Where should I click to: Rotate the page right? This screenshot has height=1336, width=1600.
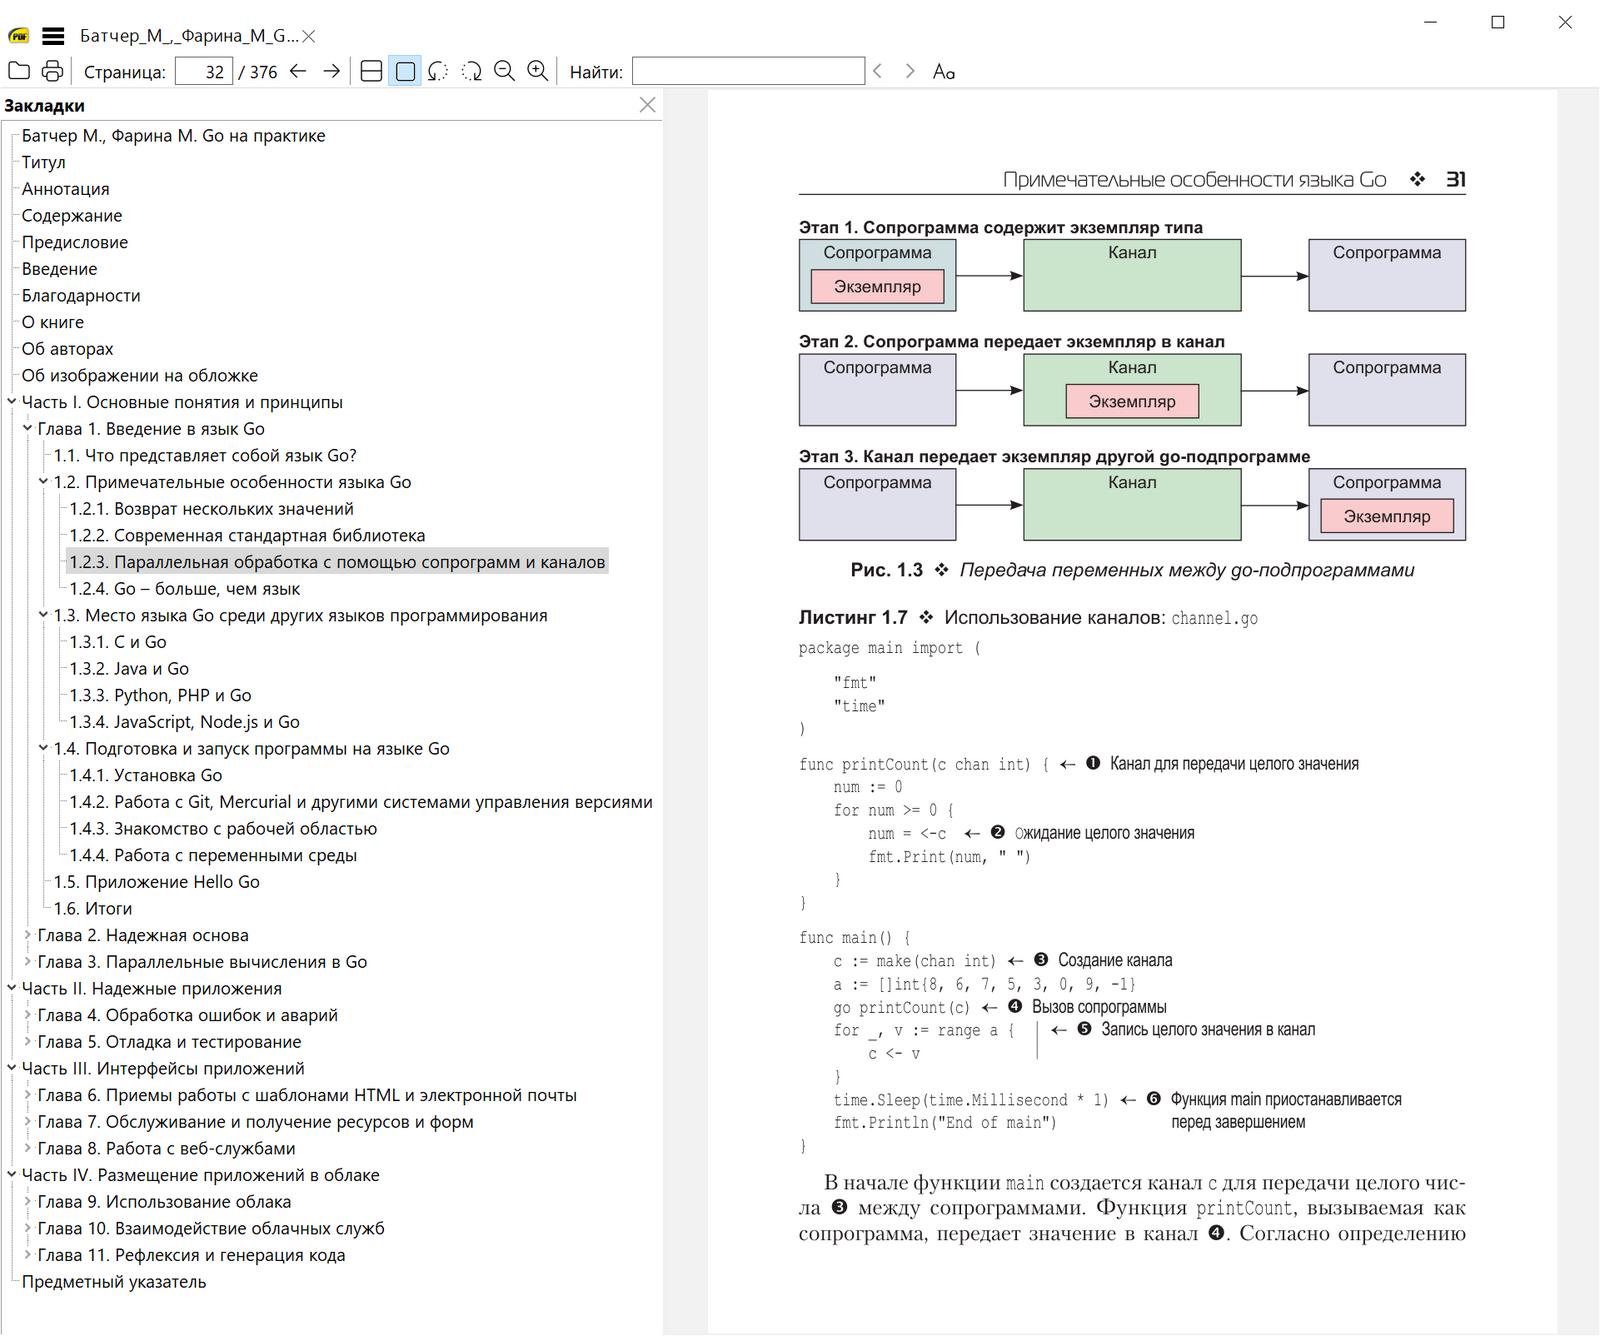(471, 71)
